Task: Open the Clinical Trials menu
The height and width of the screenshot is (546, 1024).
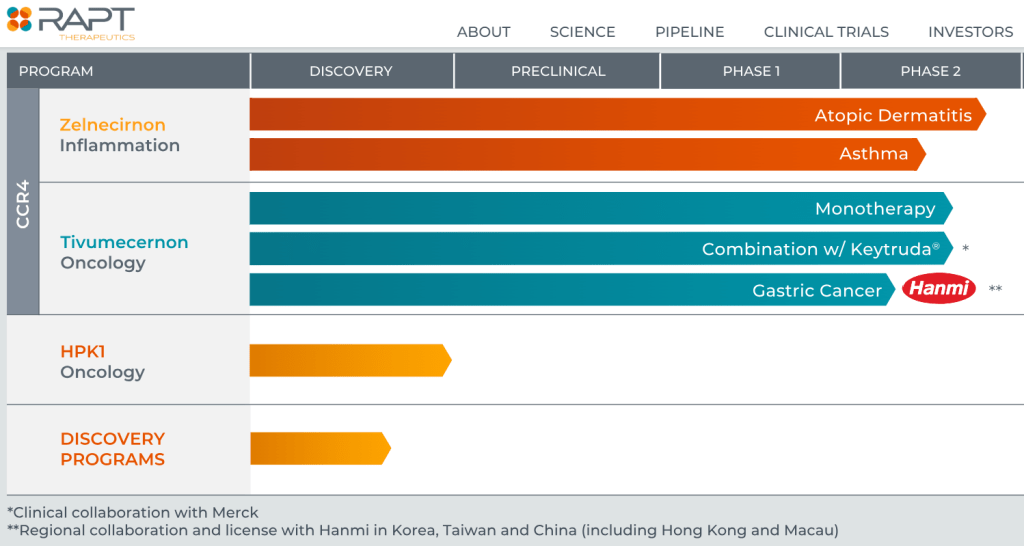Action: (826, 32)
